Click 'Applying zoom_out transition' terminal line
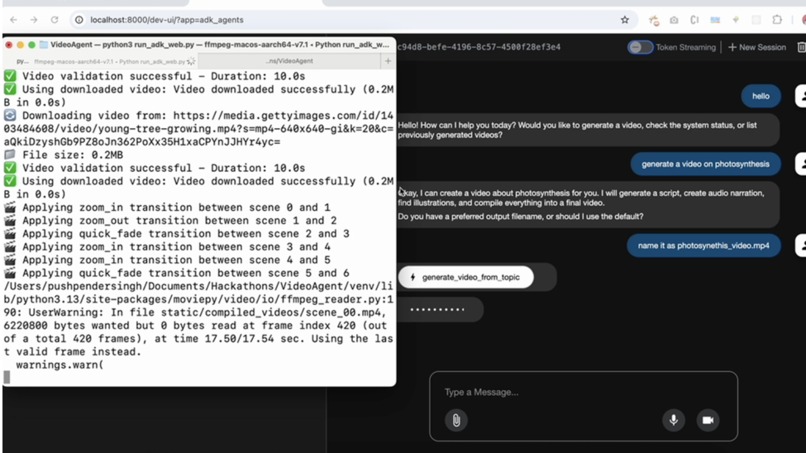Image resolution: width=806 pixels, height=453 pixels. 170,221
